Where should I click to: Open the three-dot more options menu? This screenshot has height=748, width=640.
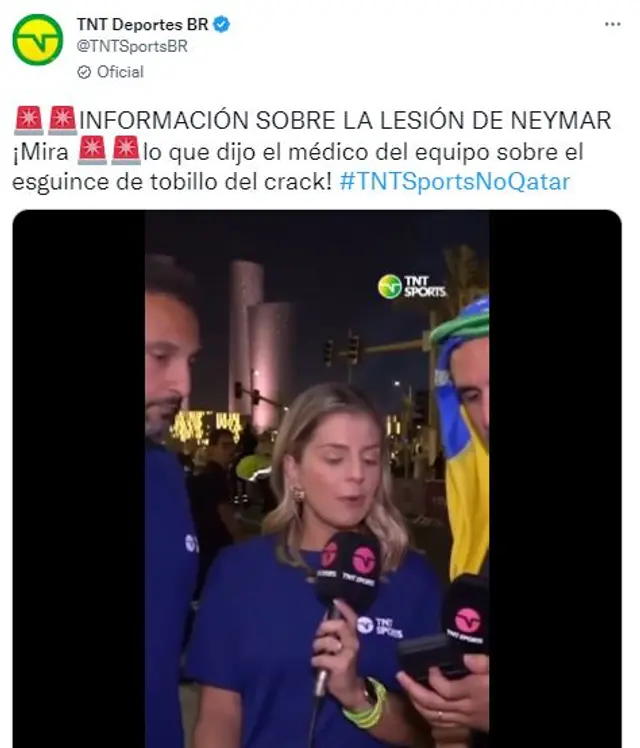click(x=612, y=24)
